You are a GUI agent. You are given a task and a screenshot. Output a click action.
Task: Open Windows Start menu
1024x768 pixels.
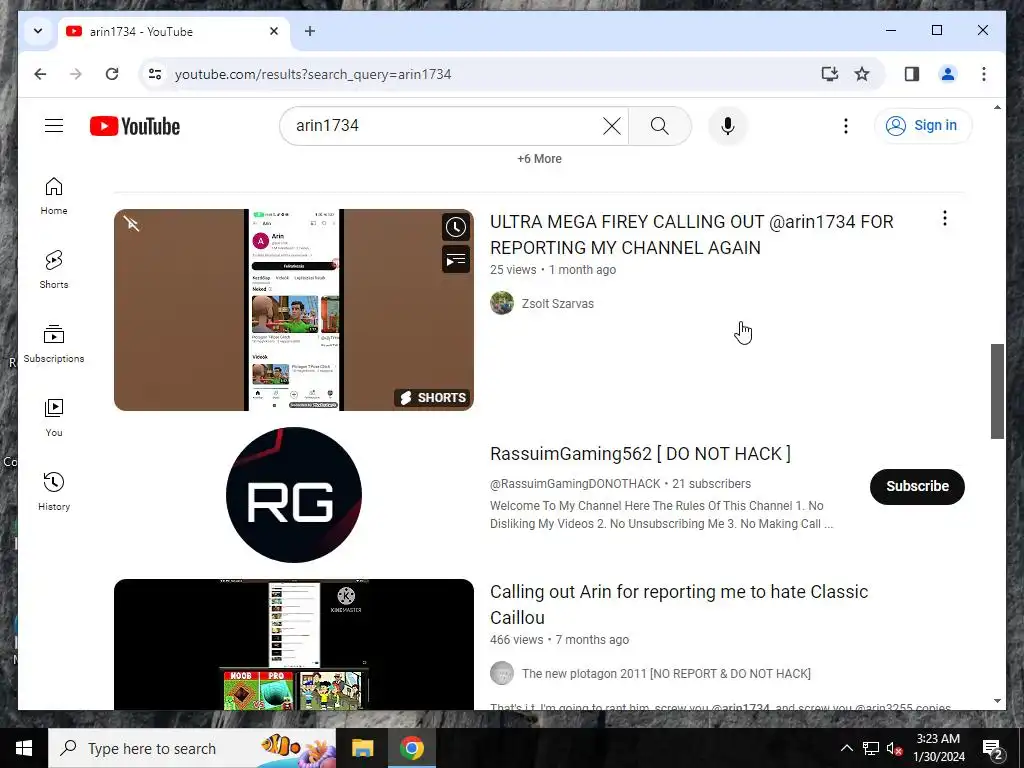(x=24, y=748)
